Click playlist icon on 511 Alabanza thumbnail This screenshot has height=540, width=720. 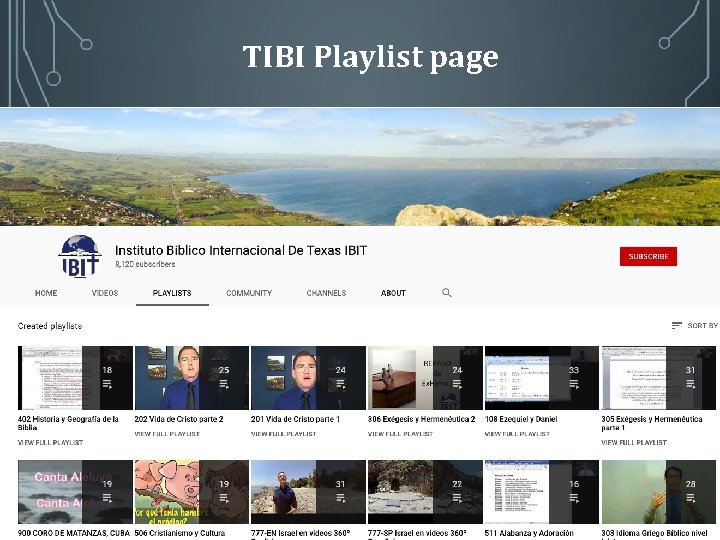[574, 498]
